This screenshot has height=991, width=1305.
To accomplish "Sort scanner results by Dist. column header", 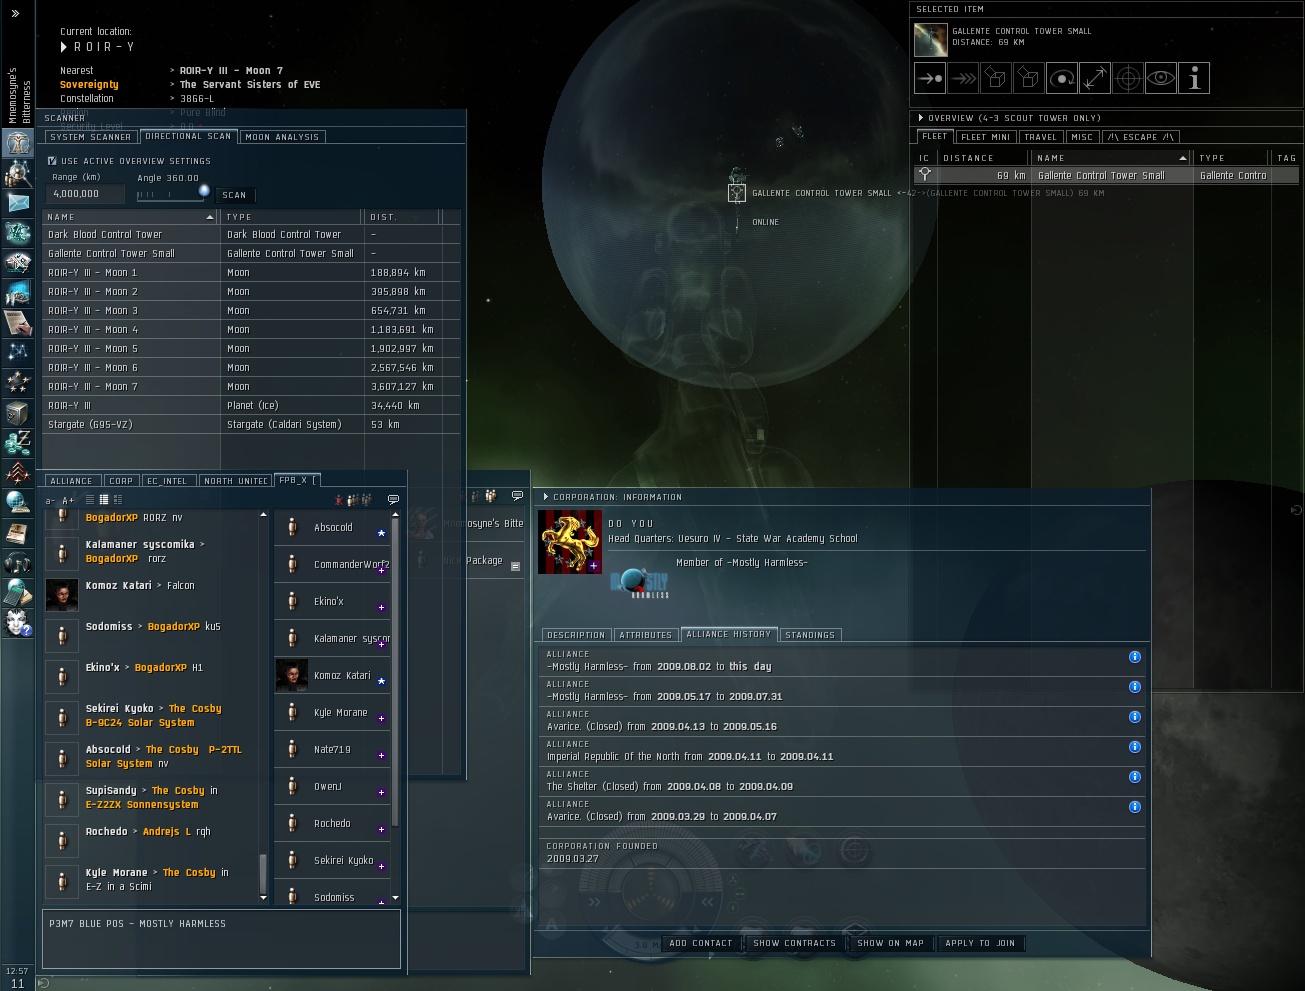I will (401, 217).
